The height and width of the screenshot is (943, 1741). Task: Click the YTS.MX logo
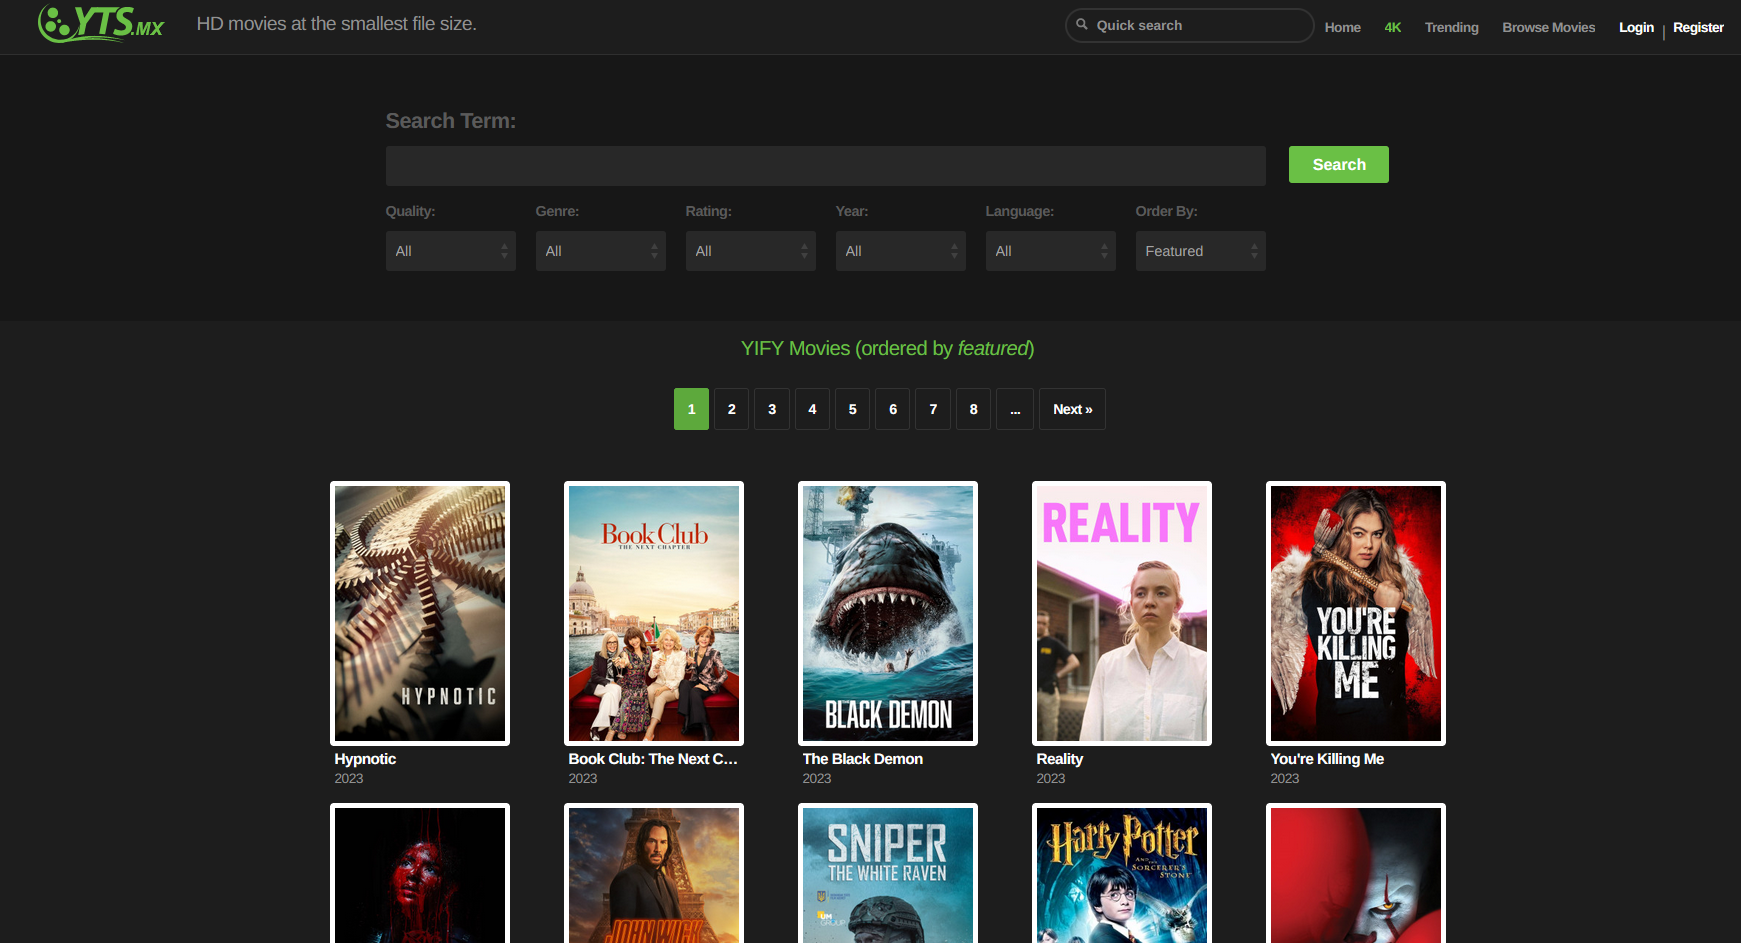[x=101, y=23]
